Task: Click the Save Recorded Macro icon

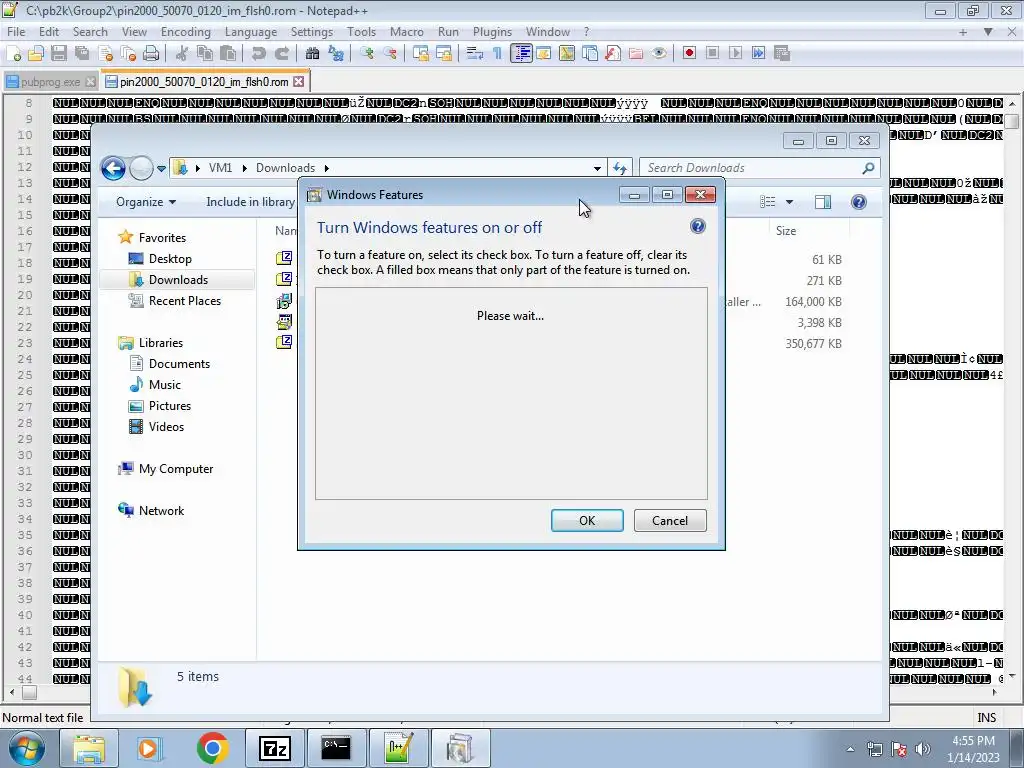Action: click(782, 54)
